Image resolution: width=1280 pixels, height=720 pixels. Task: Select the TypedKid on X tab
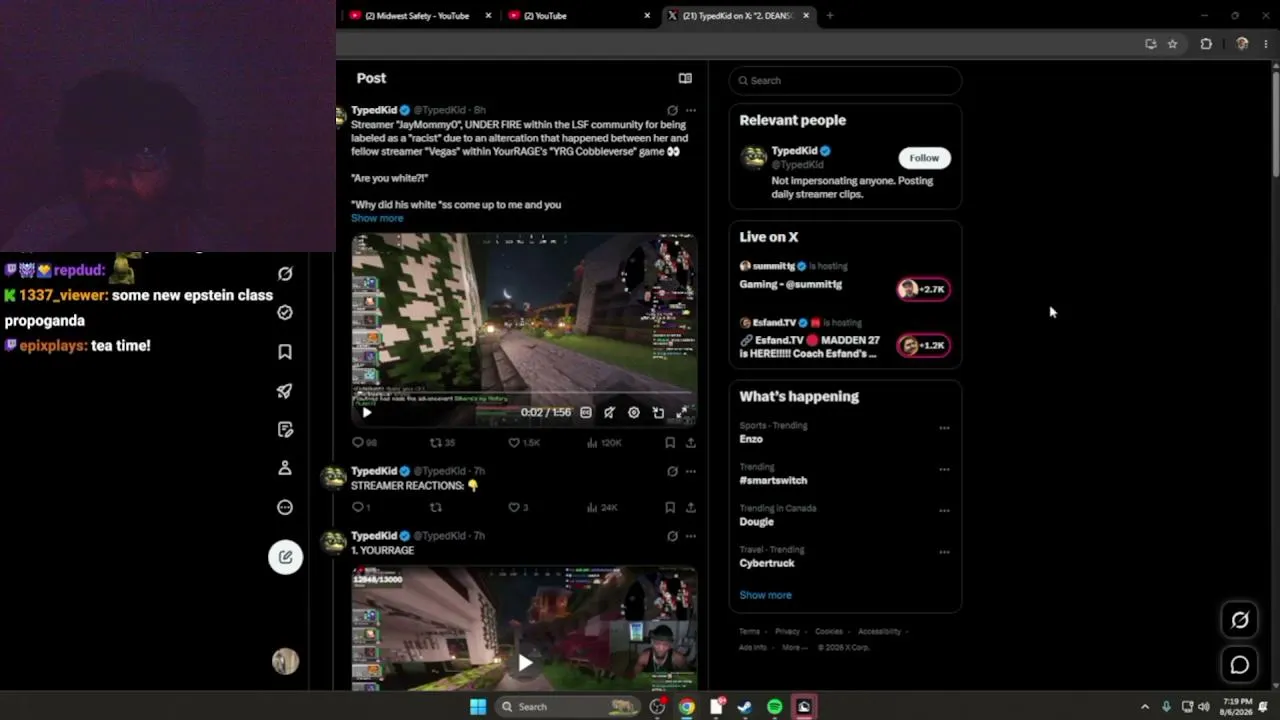pos(738,15)
